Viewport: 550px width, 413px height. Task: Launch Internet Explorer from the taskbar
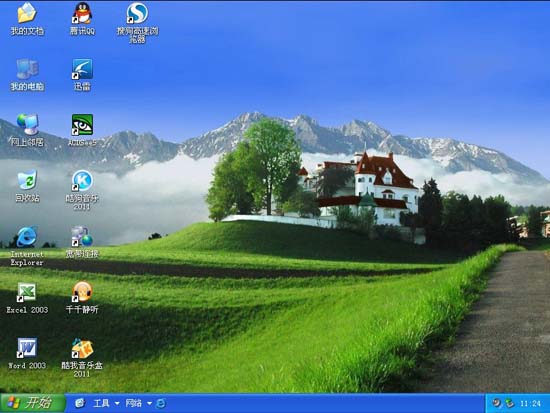[x=161, y=403]
